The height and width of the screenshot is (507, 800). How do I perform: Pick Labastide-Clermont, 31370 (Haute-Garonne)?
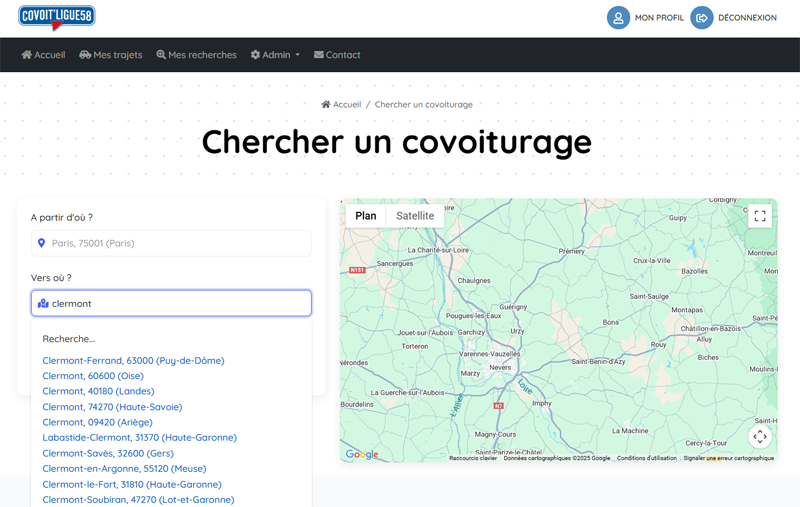(x=140, y=438)
